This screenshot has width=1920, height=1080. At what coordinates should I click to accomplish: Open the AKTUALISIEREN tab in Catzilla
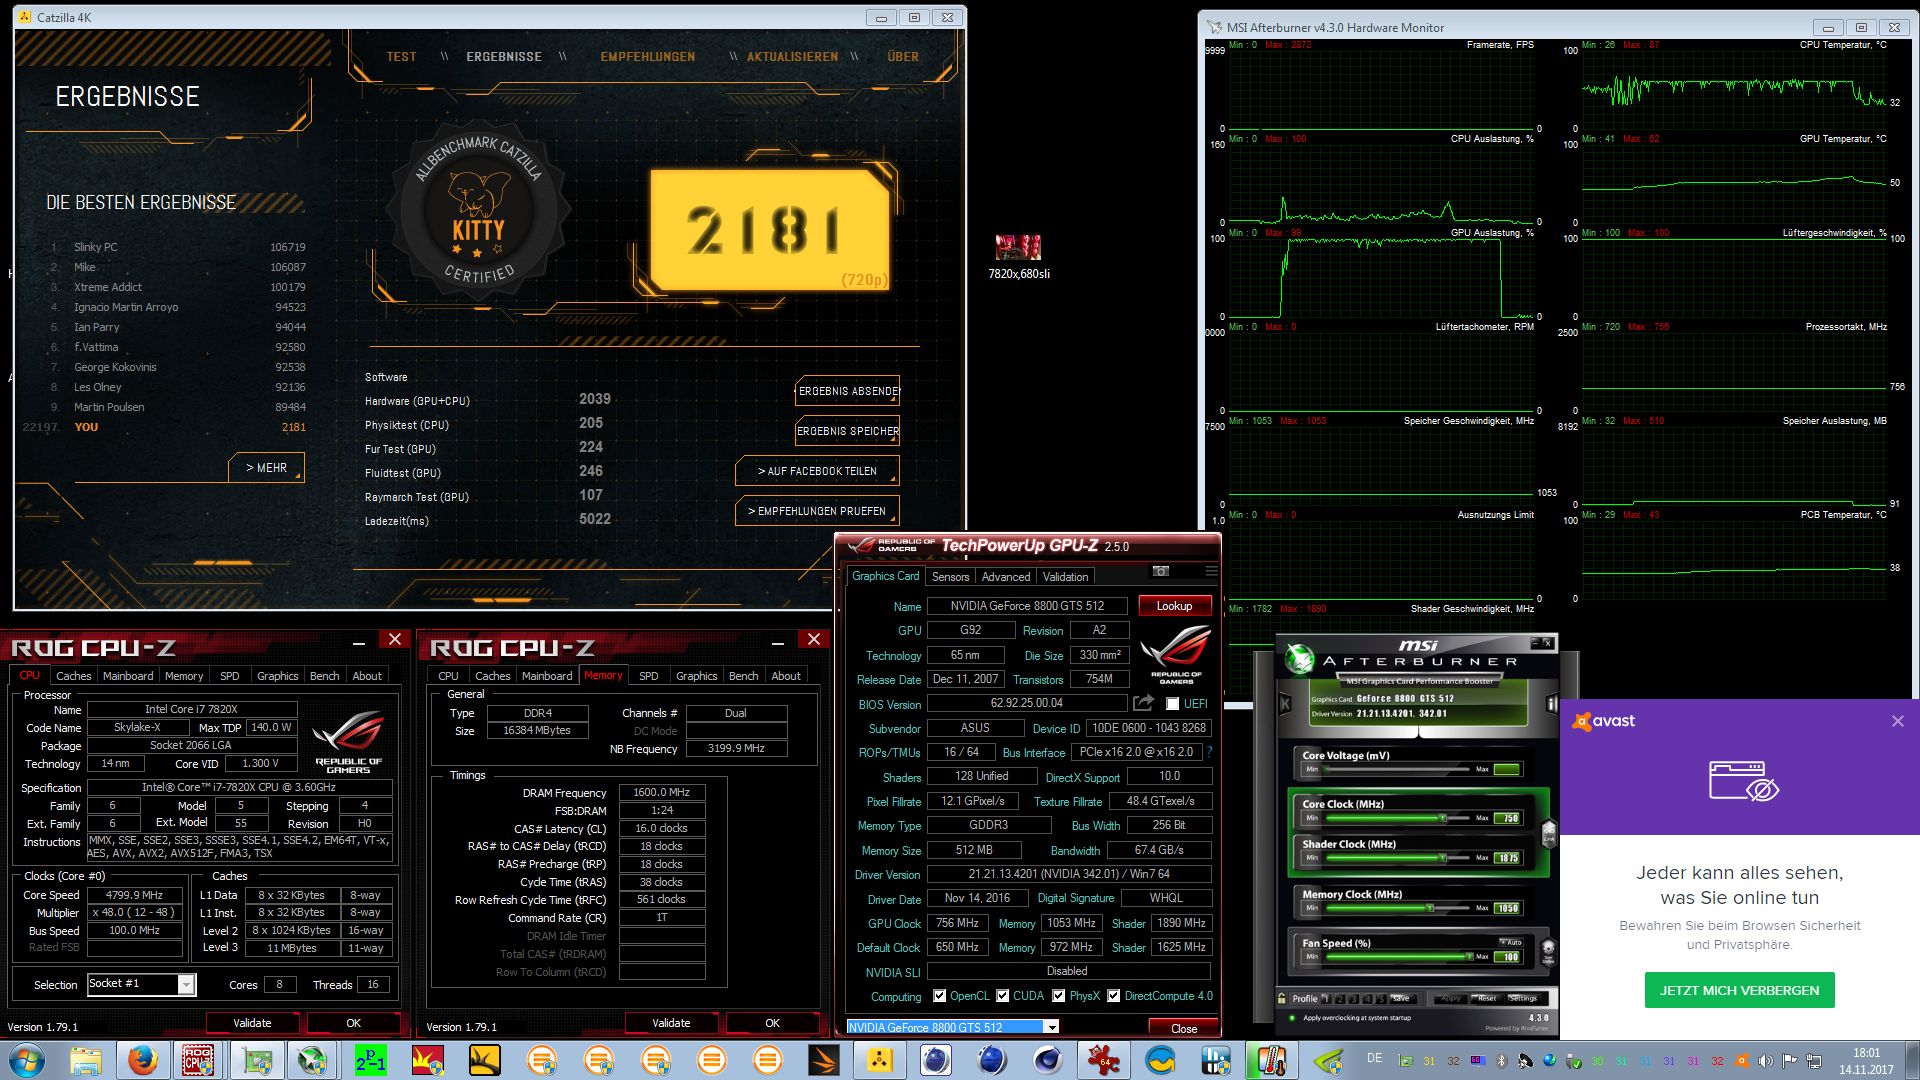tap(792, 57)
